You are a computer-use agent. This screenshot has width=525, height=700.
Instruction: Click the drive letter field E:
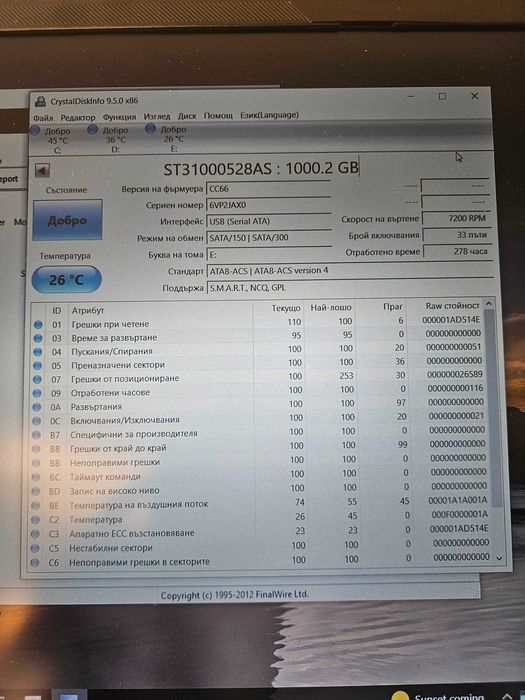pos(269,254)
